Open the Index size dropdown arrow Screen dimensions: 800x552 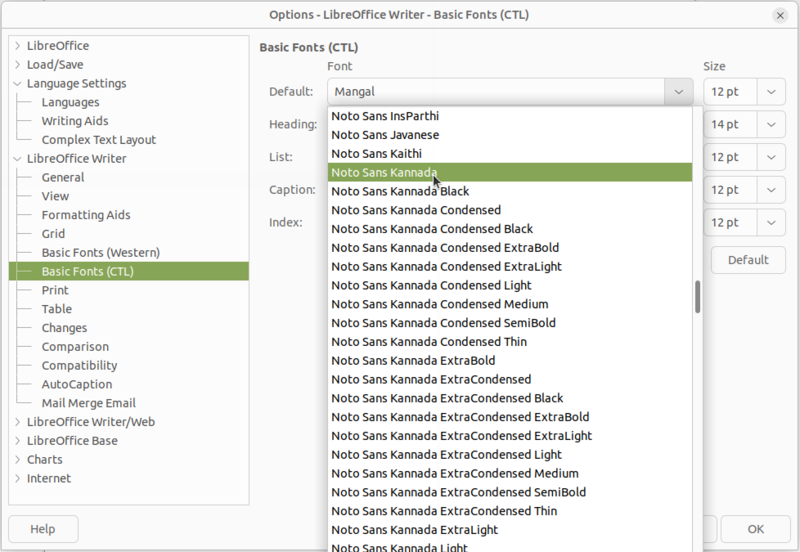coord(771,222)
